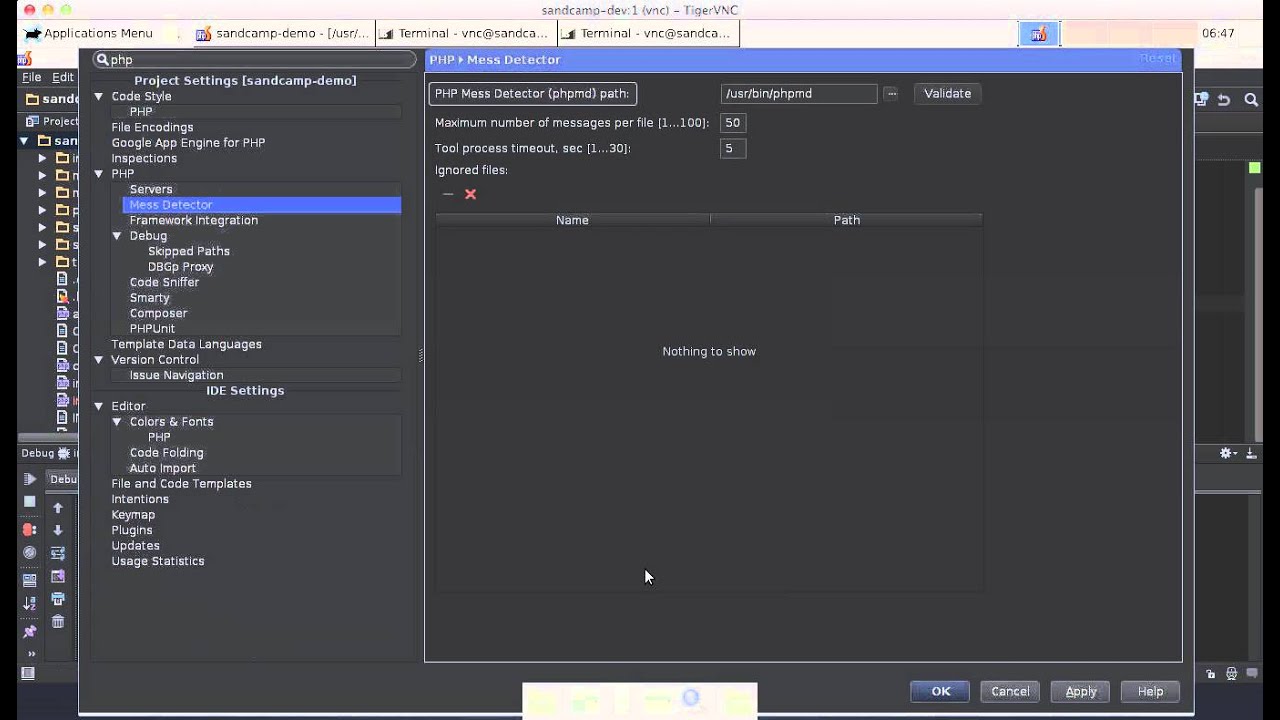This screenshot has height=720, width=1280.
Task: Select Plugins in IDE Settings
Action: pos(132,530)
